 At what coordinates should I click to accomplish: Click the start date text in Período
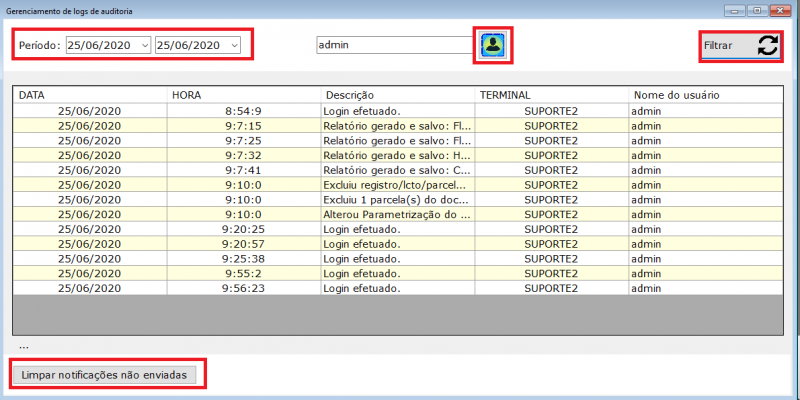point(100,45)
